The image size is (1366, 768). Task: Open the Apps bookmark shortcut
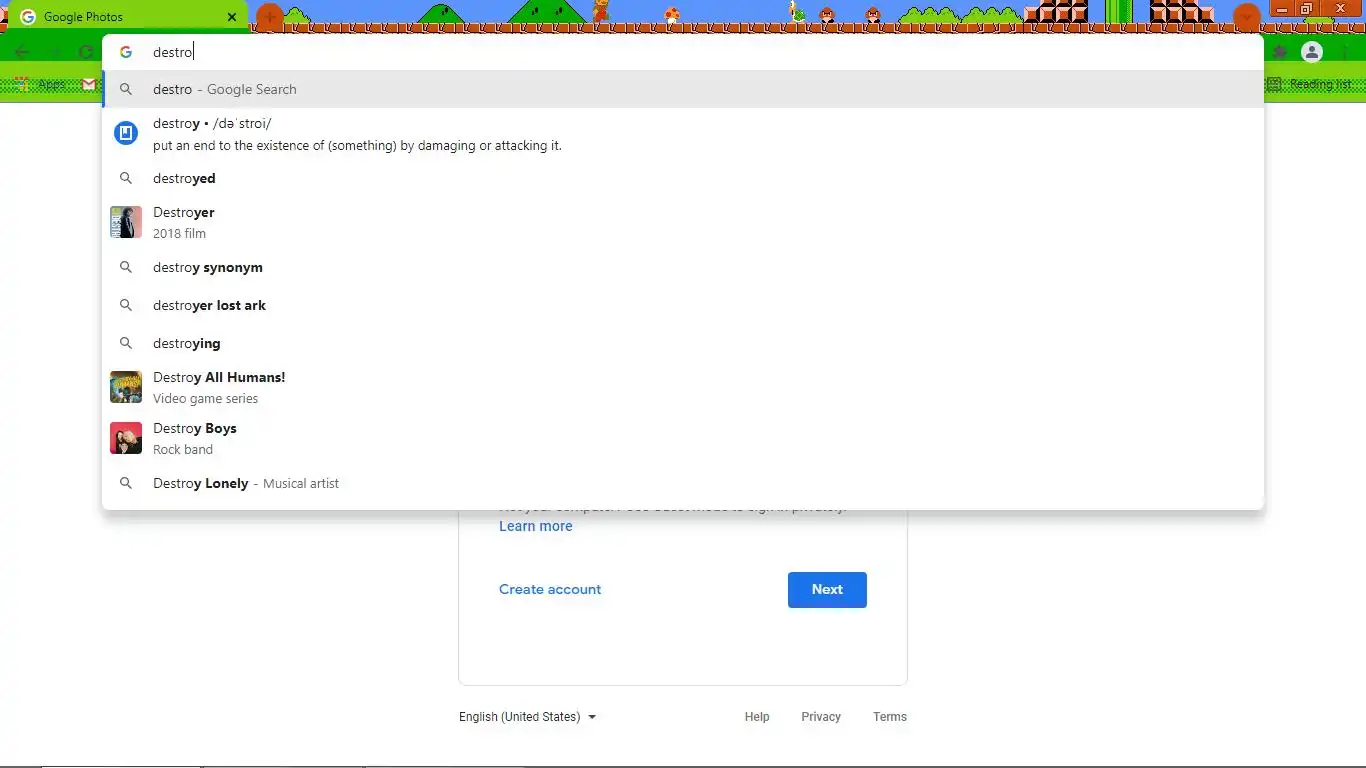click(x=40, y=85)
